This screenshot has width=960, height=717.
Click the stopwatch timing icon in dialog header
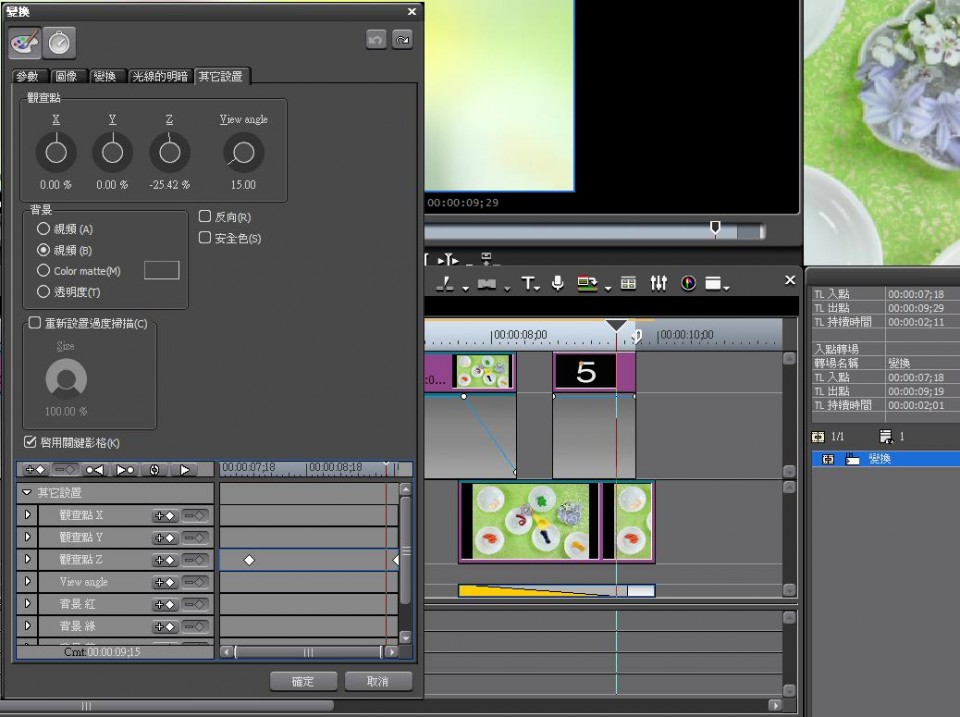click(59, 42)
